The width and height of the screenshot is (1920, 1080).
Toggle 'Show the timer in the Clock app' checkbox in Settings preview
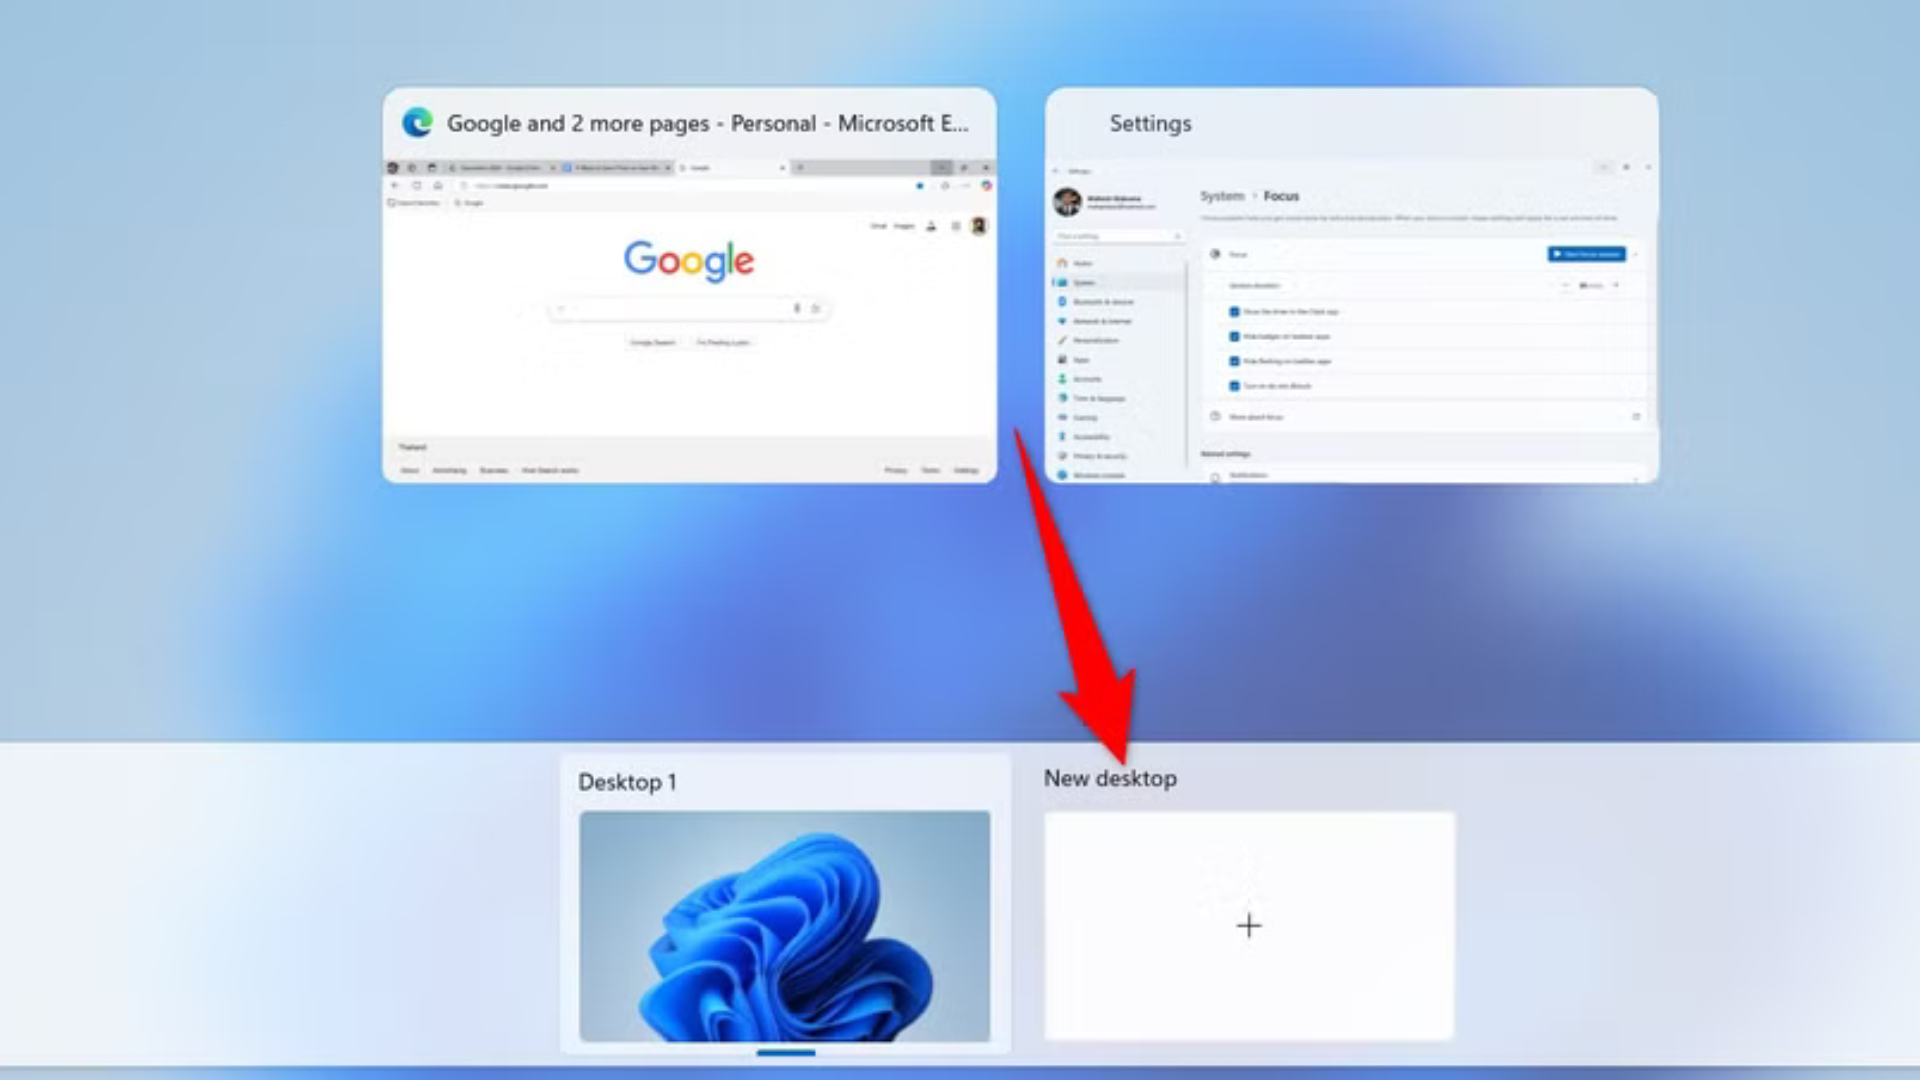pyautogui.click(x=1234, y=312)
